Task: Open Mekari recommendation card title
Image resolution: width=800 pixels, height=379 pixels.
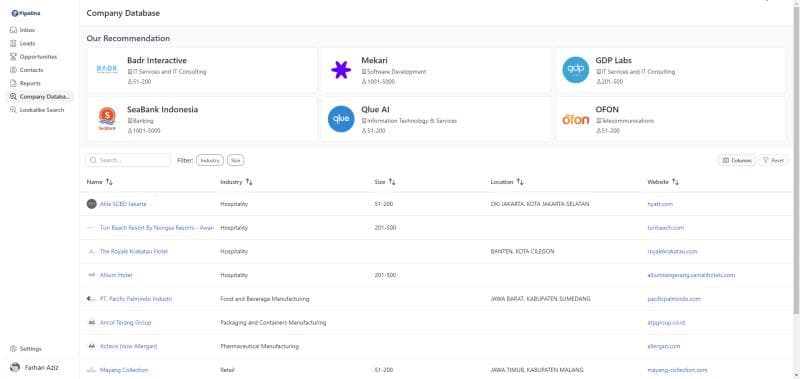Action: point(374,60)
